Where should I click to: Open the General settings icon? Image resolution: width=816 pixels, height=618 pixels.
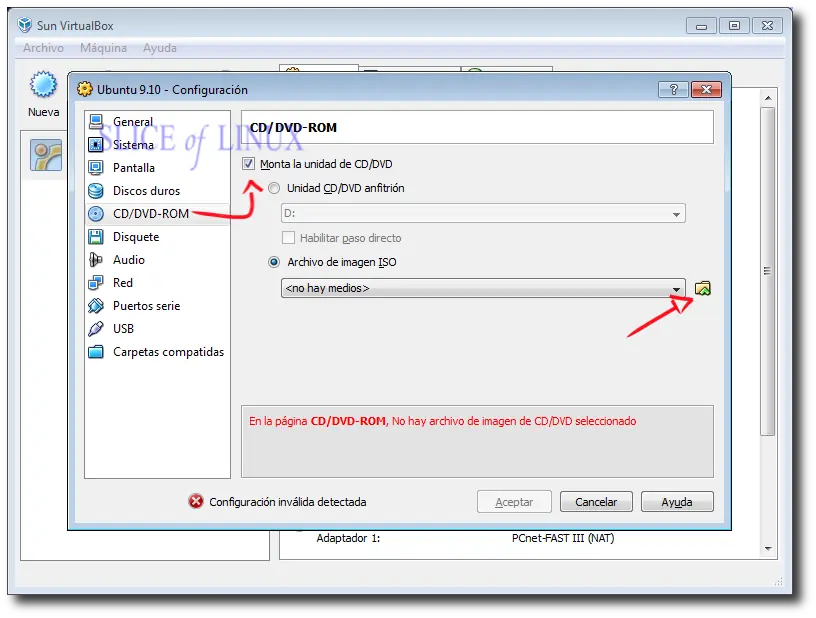[x=96, y=122]
